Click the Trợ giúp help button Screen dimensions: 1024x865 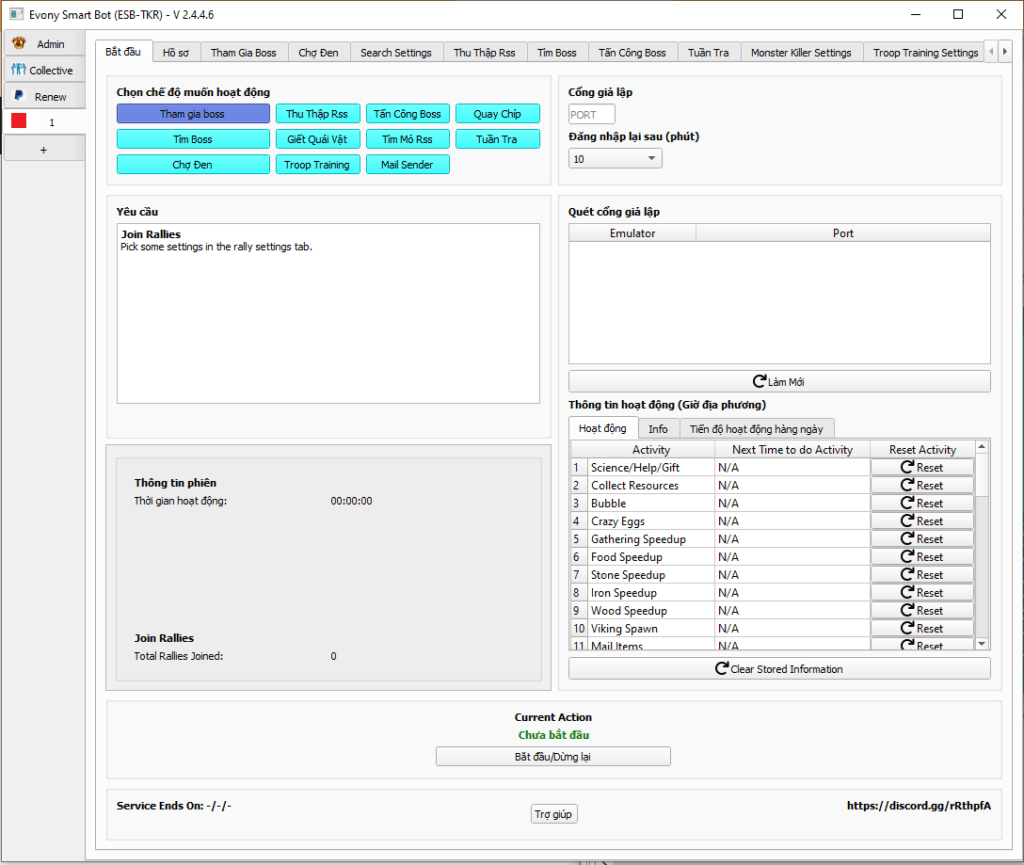(554, 814)
